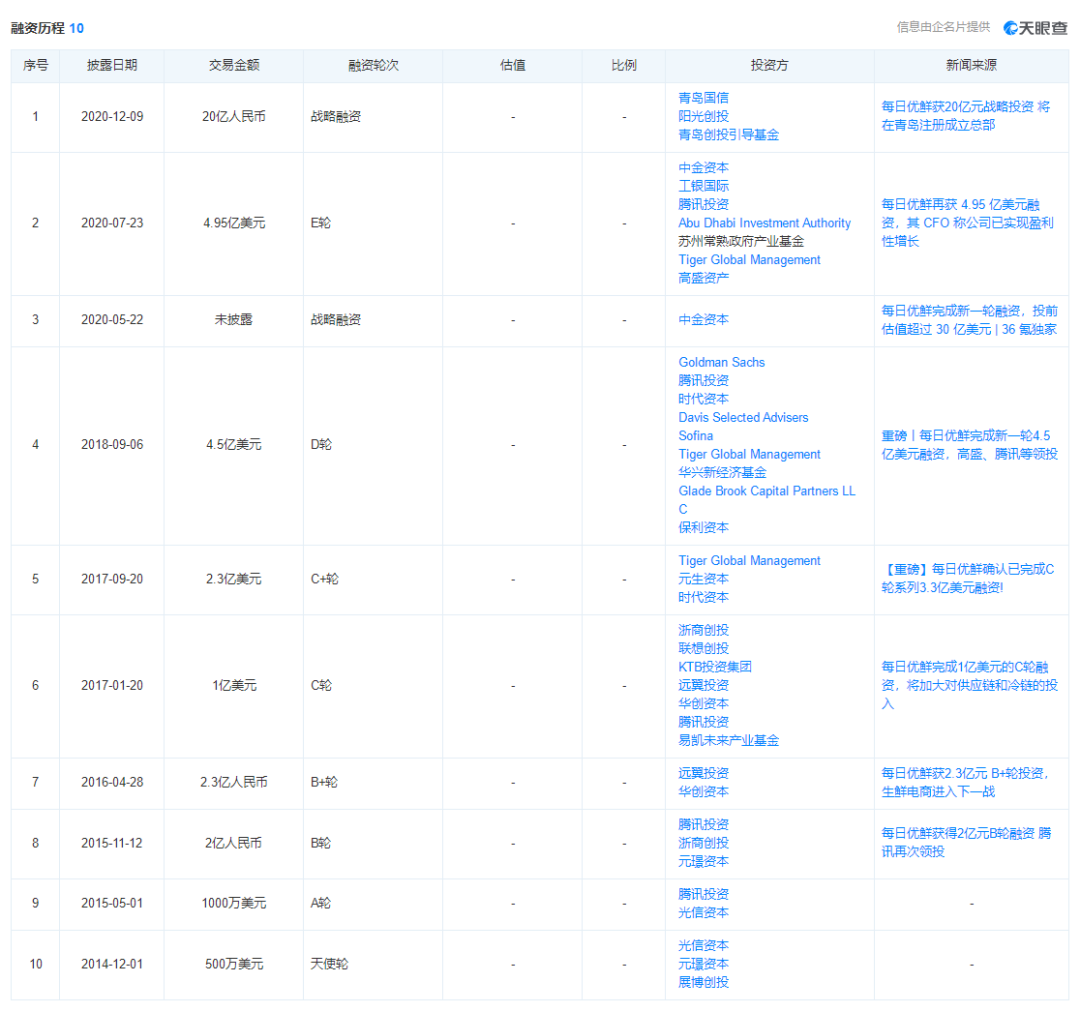Open Davis Selected Advisers investor link
This screenshot has height=1012, width=1080.
tap(743, 417)
